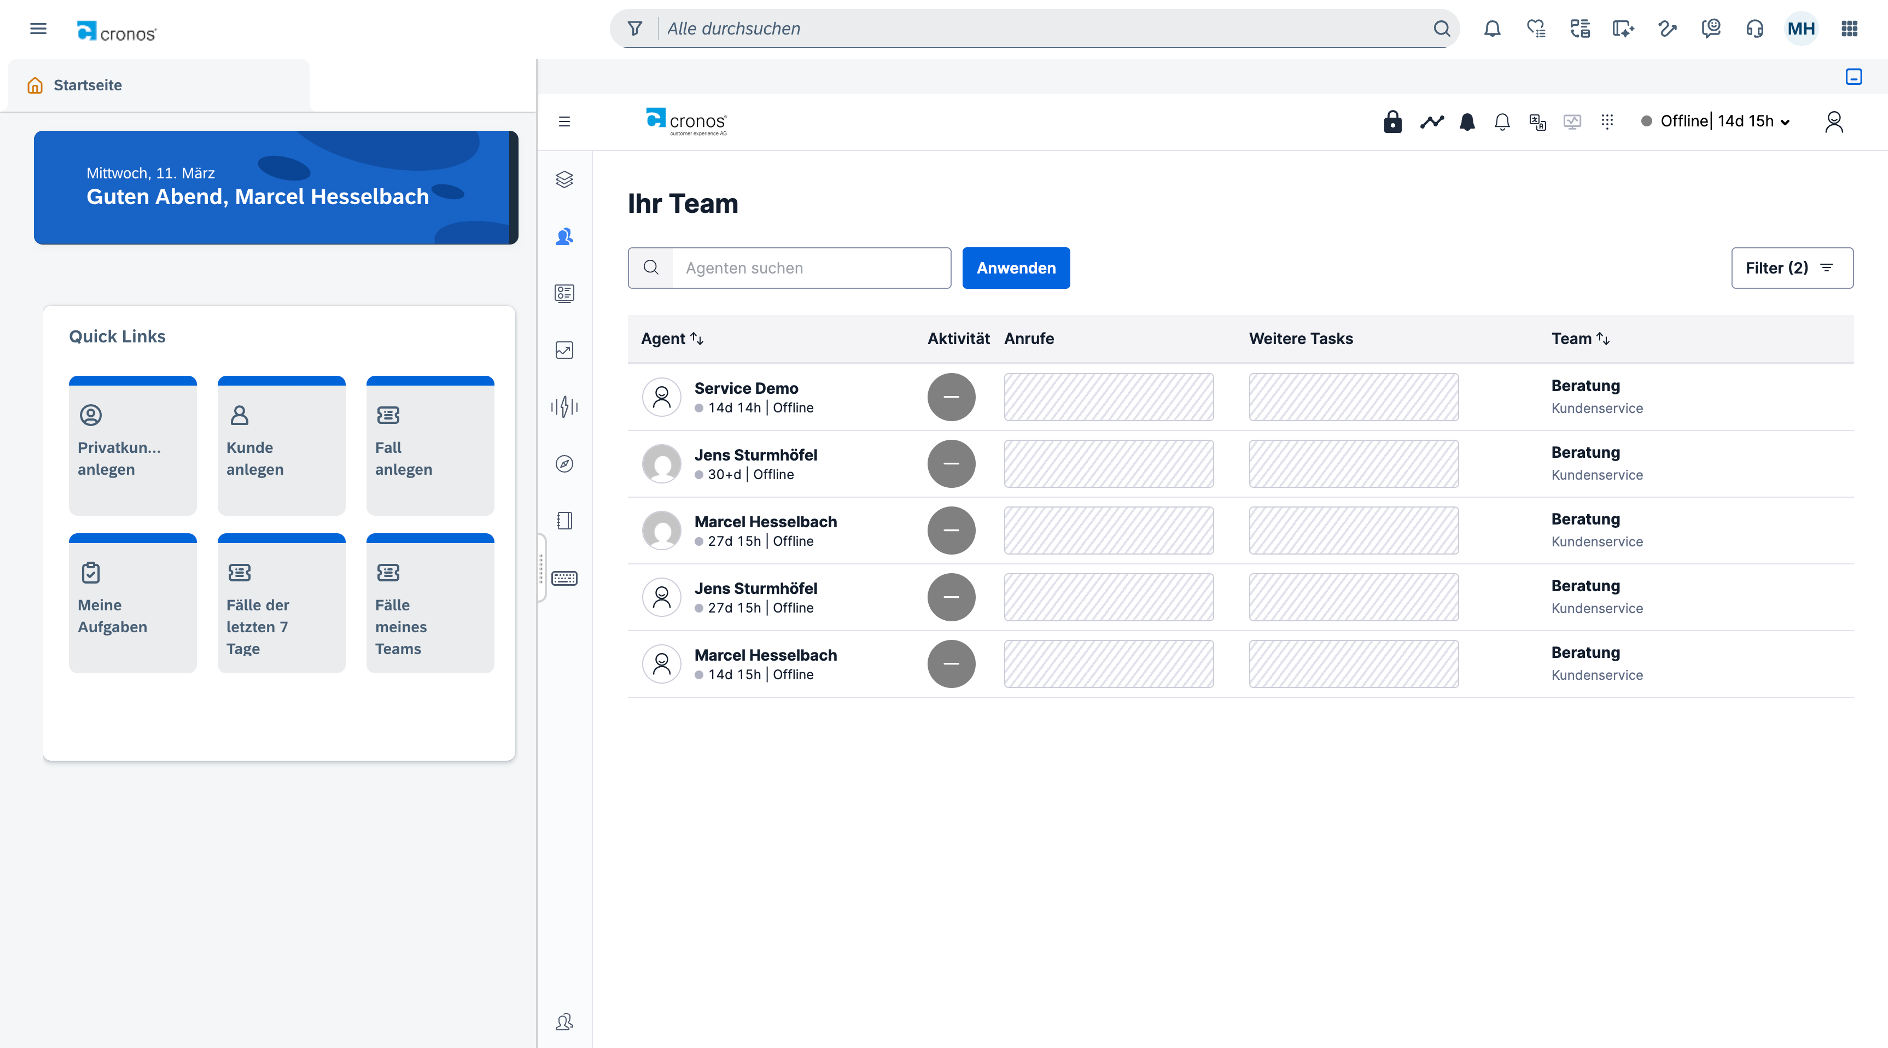This screenshot has height=1048, width=1888.
Task: Click the Aktivität column header
Action: 958,339
